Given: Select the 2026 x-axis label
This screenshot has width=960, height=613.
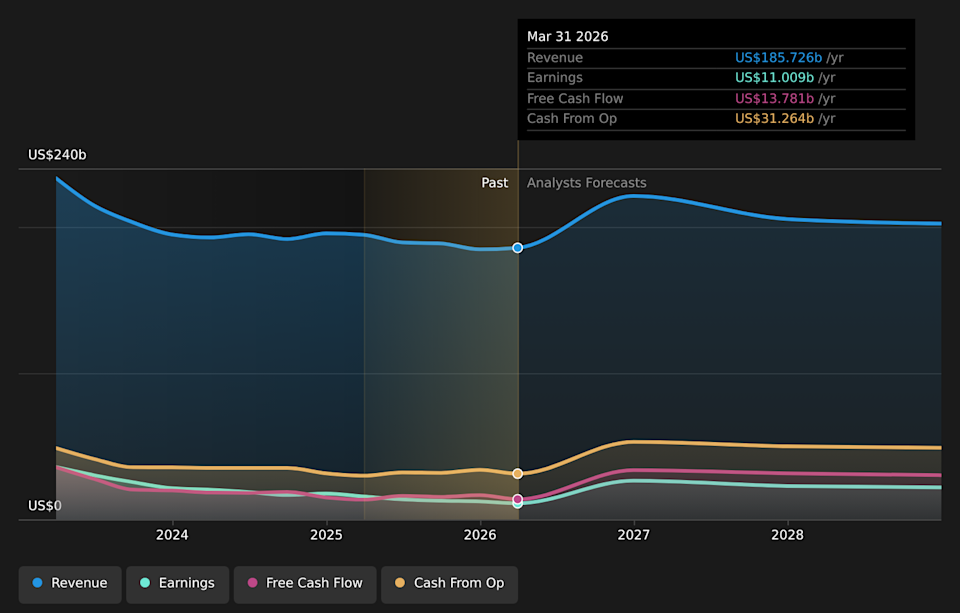Looking at the screenshot, I should click(480, 535).
